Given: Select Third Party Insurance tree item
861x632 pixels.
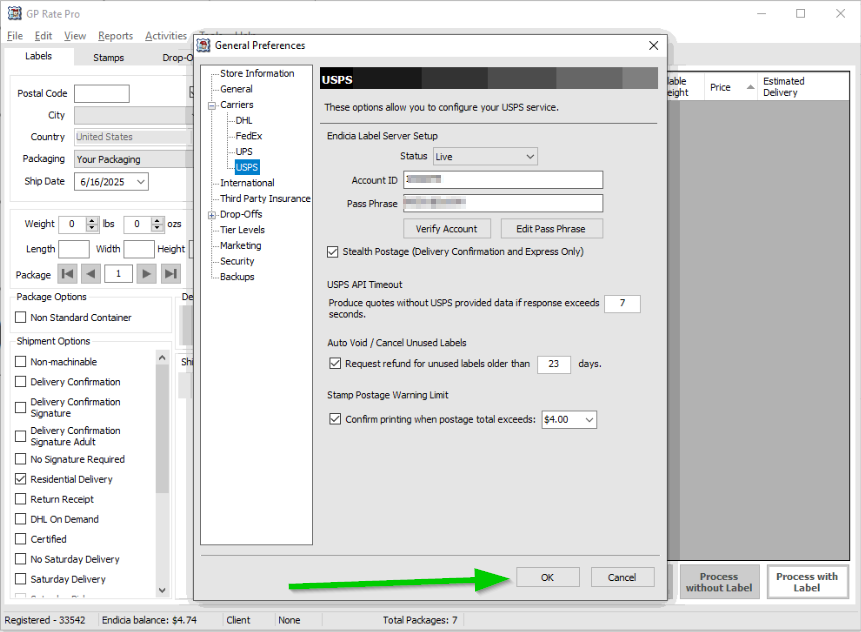Looking at the screenshot, I should [265, 198].
